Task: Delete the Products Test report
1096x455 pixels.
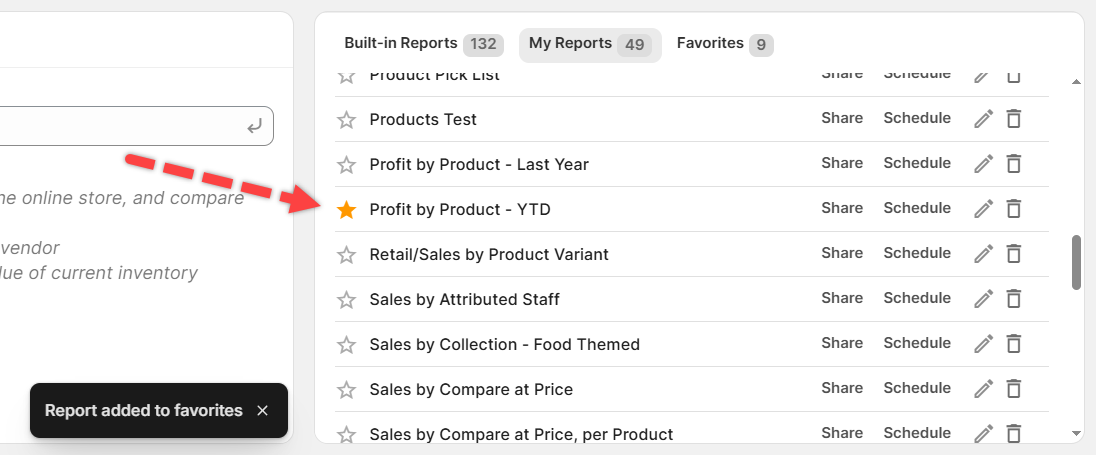Action: 1013,119
